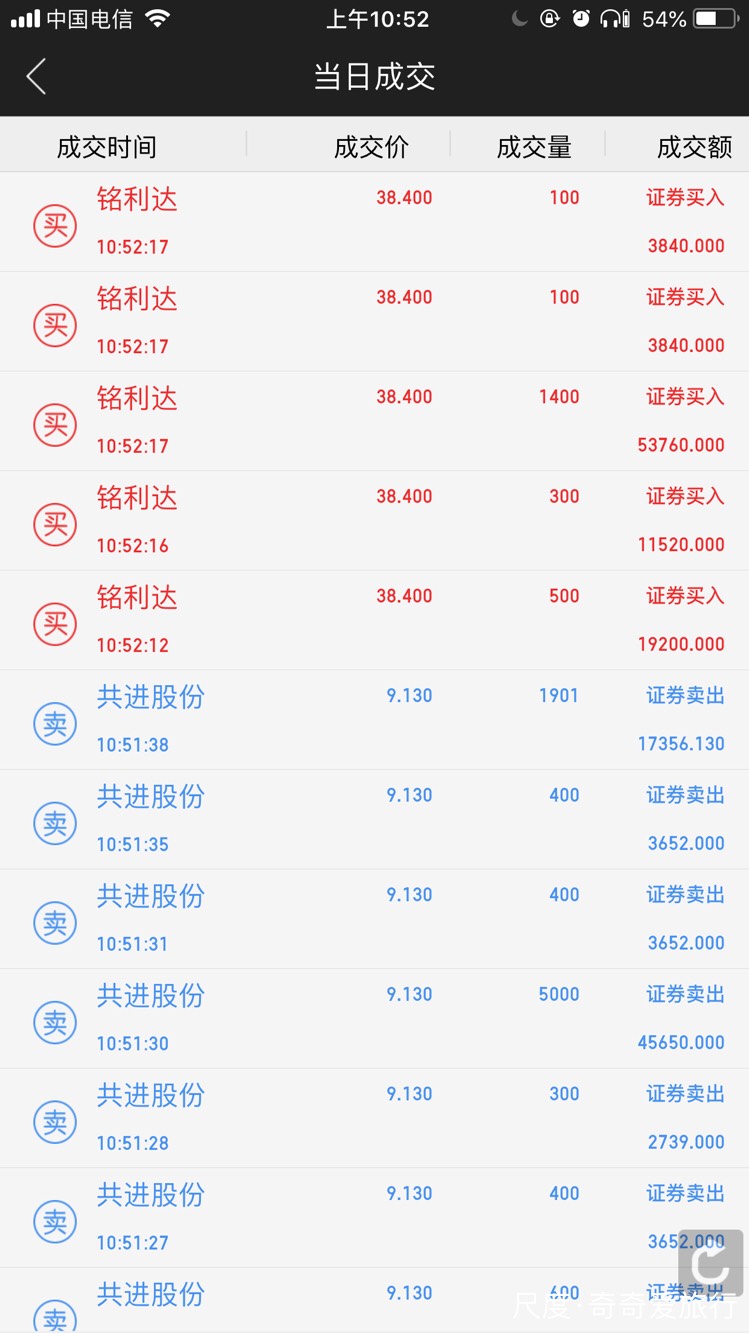Viewport: 749px width, 1333px height.
Task: Tap the battery icon in the status bar
Action: point(716,19)
